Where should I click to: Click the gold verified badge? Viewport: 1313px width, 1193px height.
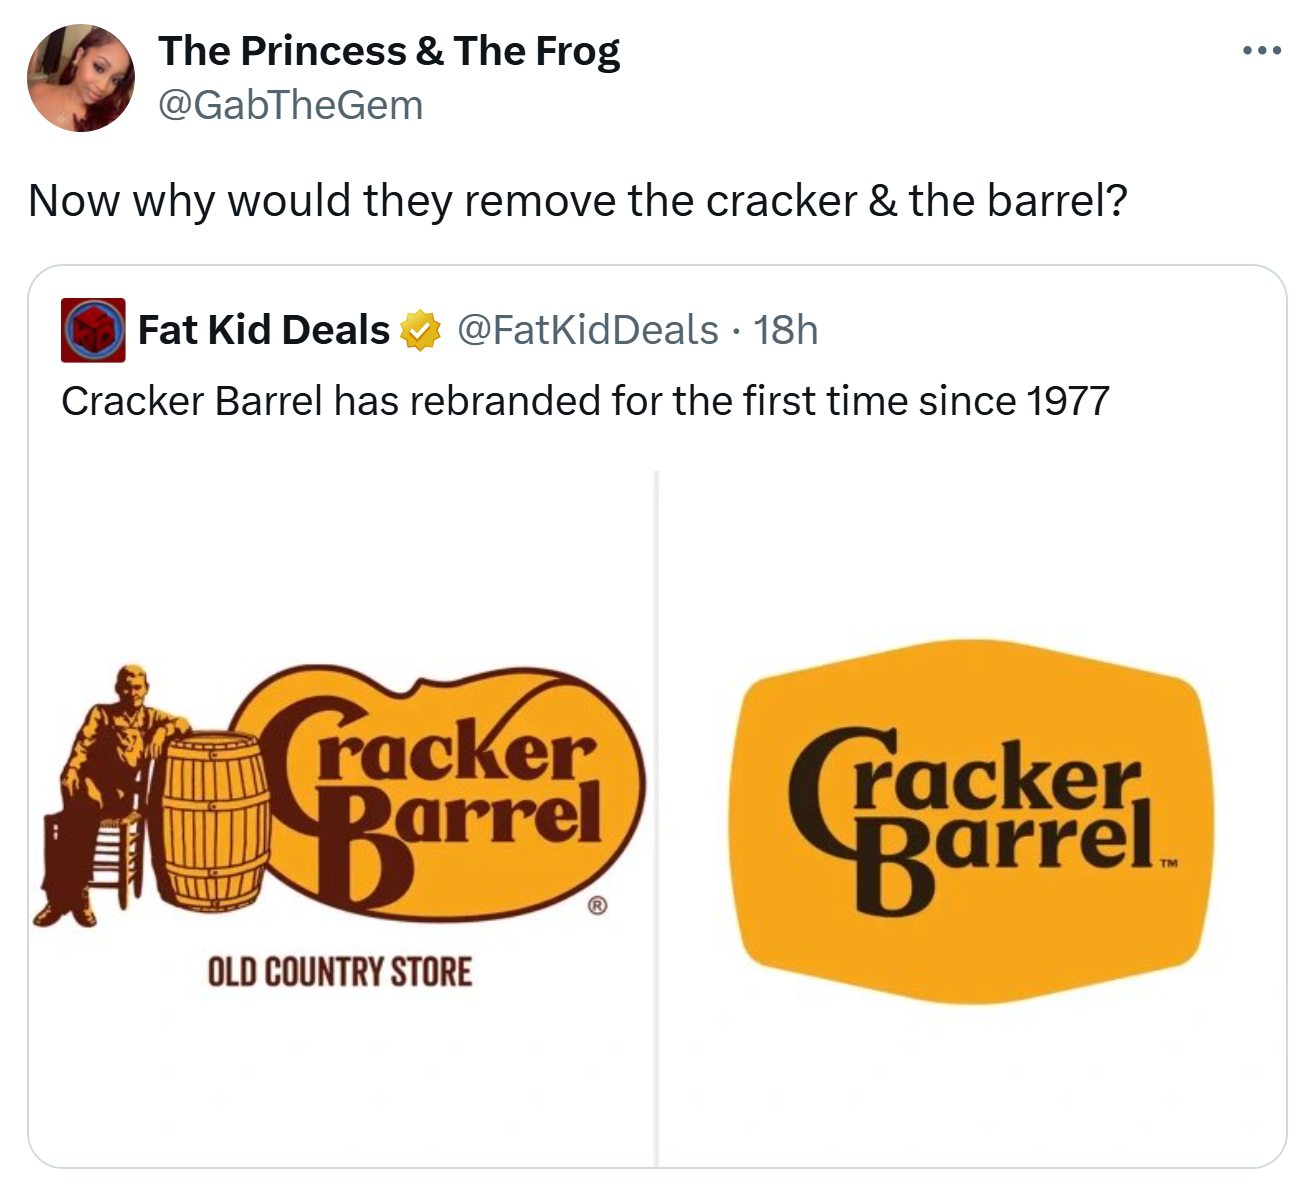coord(421,331)
